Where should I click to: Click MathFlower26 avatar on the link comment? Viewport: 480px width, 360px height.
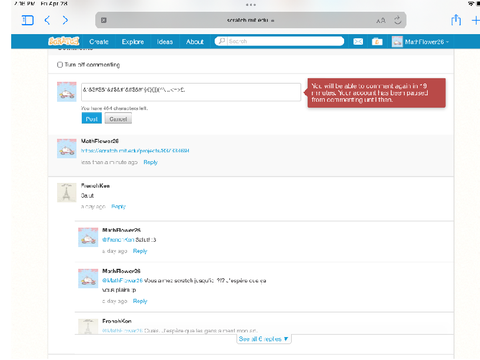(x=67, y=148)
